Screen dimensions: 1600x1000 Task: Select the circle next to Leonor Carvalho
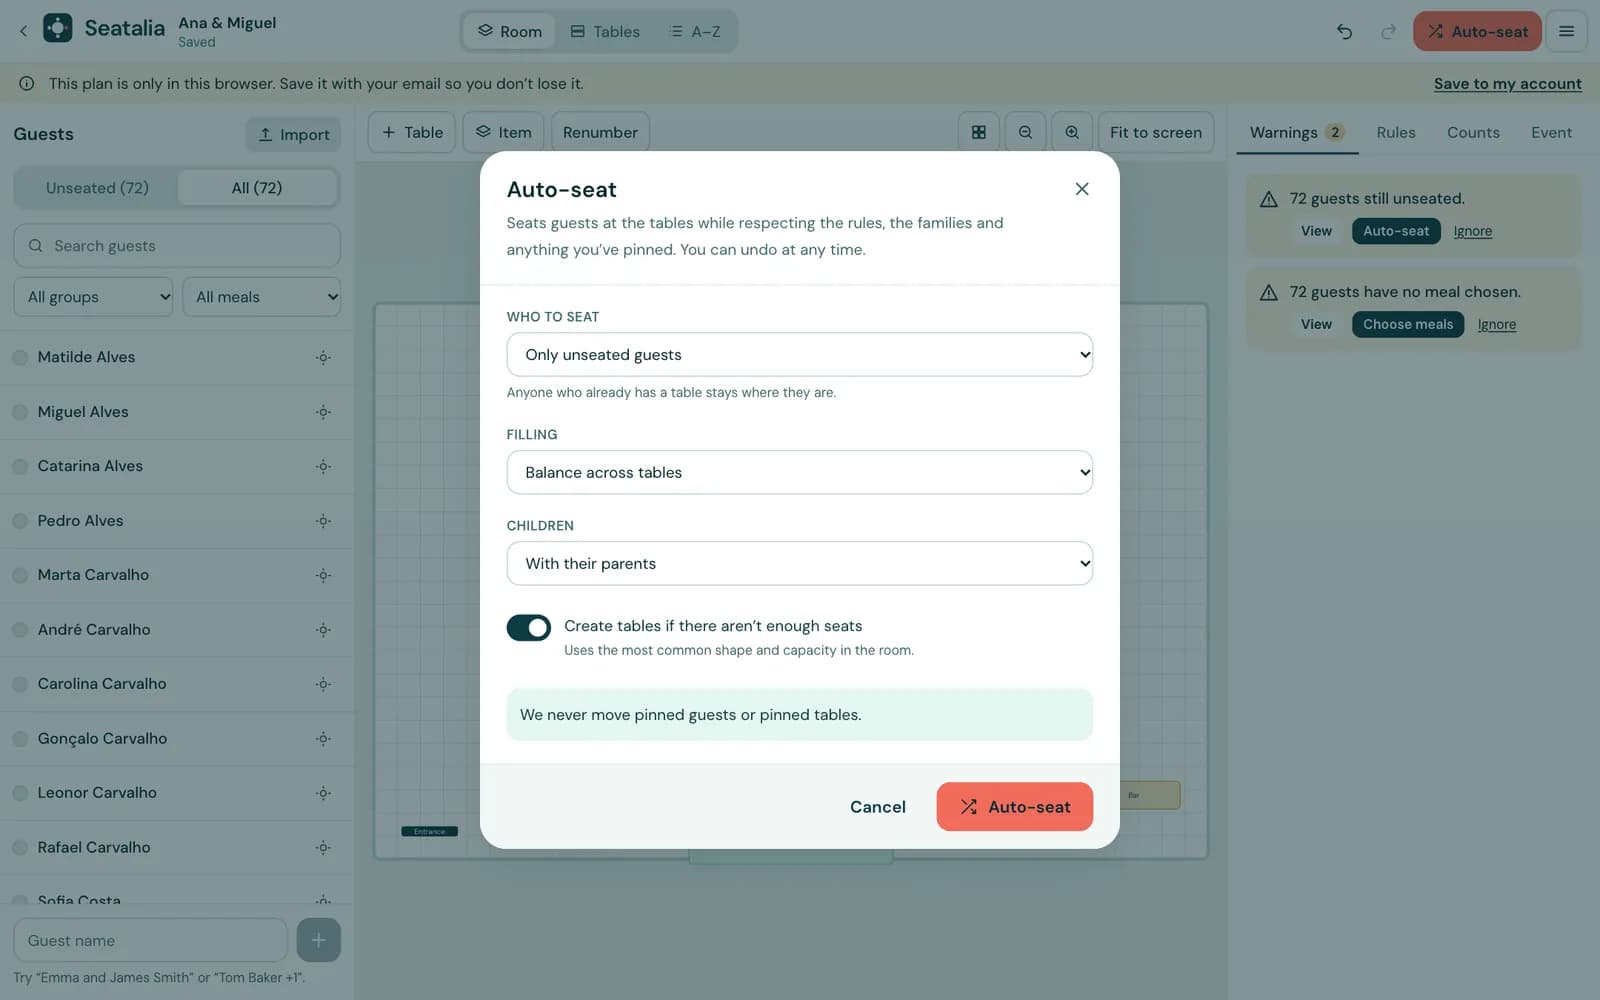coord(20,793)
